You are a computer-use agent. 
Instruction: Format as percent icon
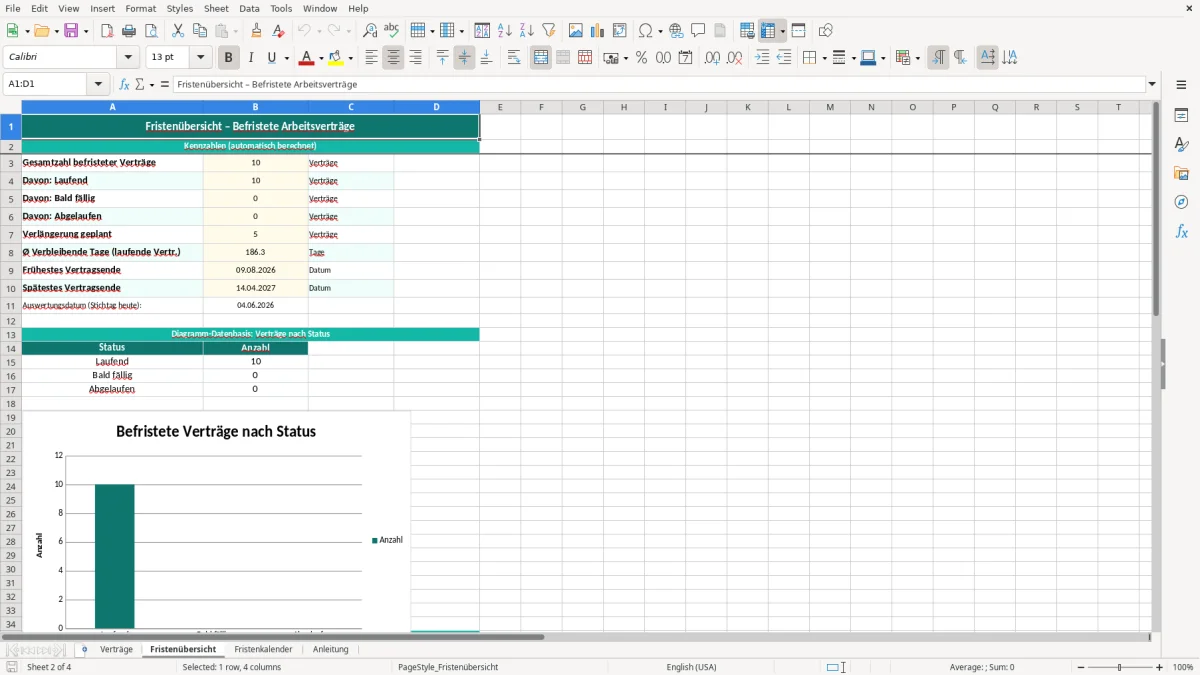click(641, 58)
